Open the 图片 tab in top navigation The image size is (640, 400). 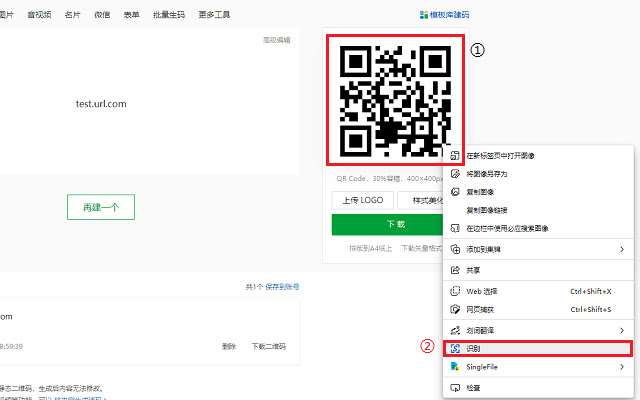[7, 15]
